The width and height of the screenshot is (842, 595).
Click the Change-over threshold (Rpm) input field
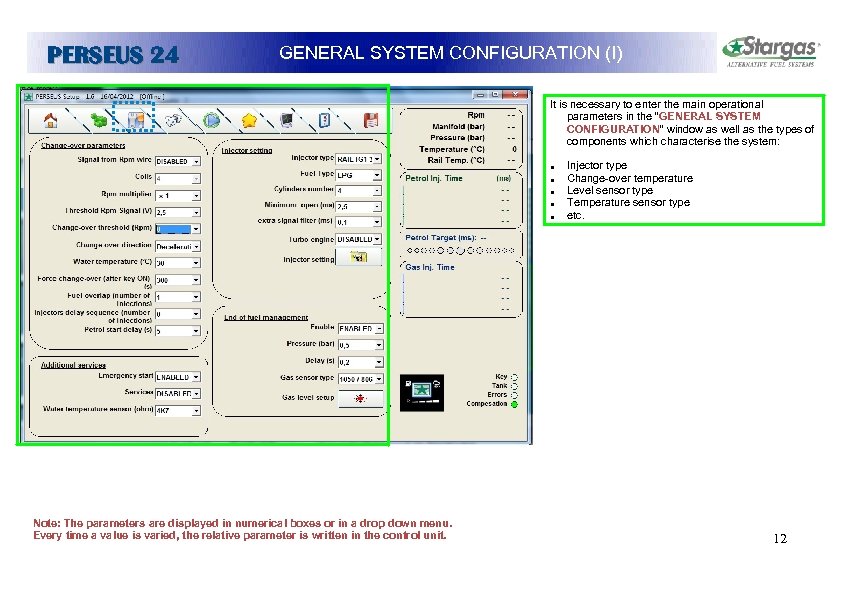pyautogui.click(x=173, y=229)
